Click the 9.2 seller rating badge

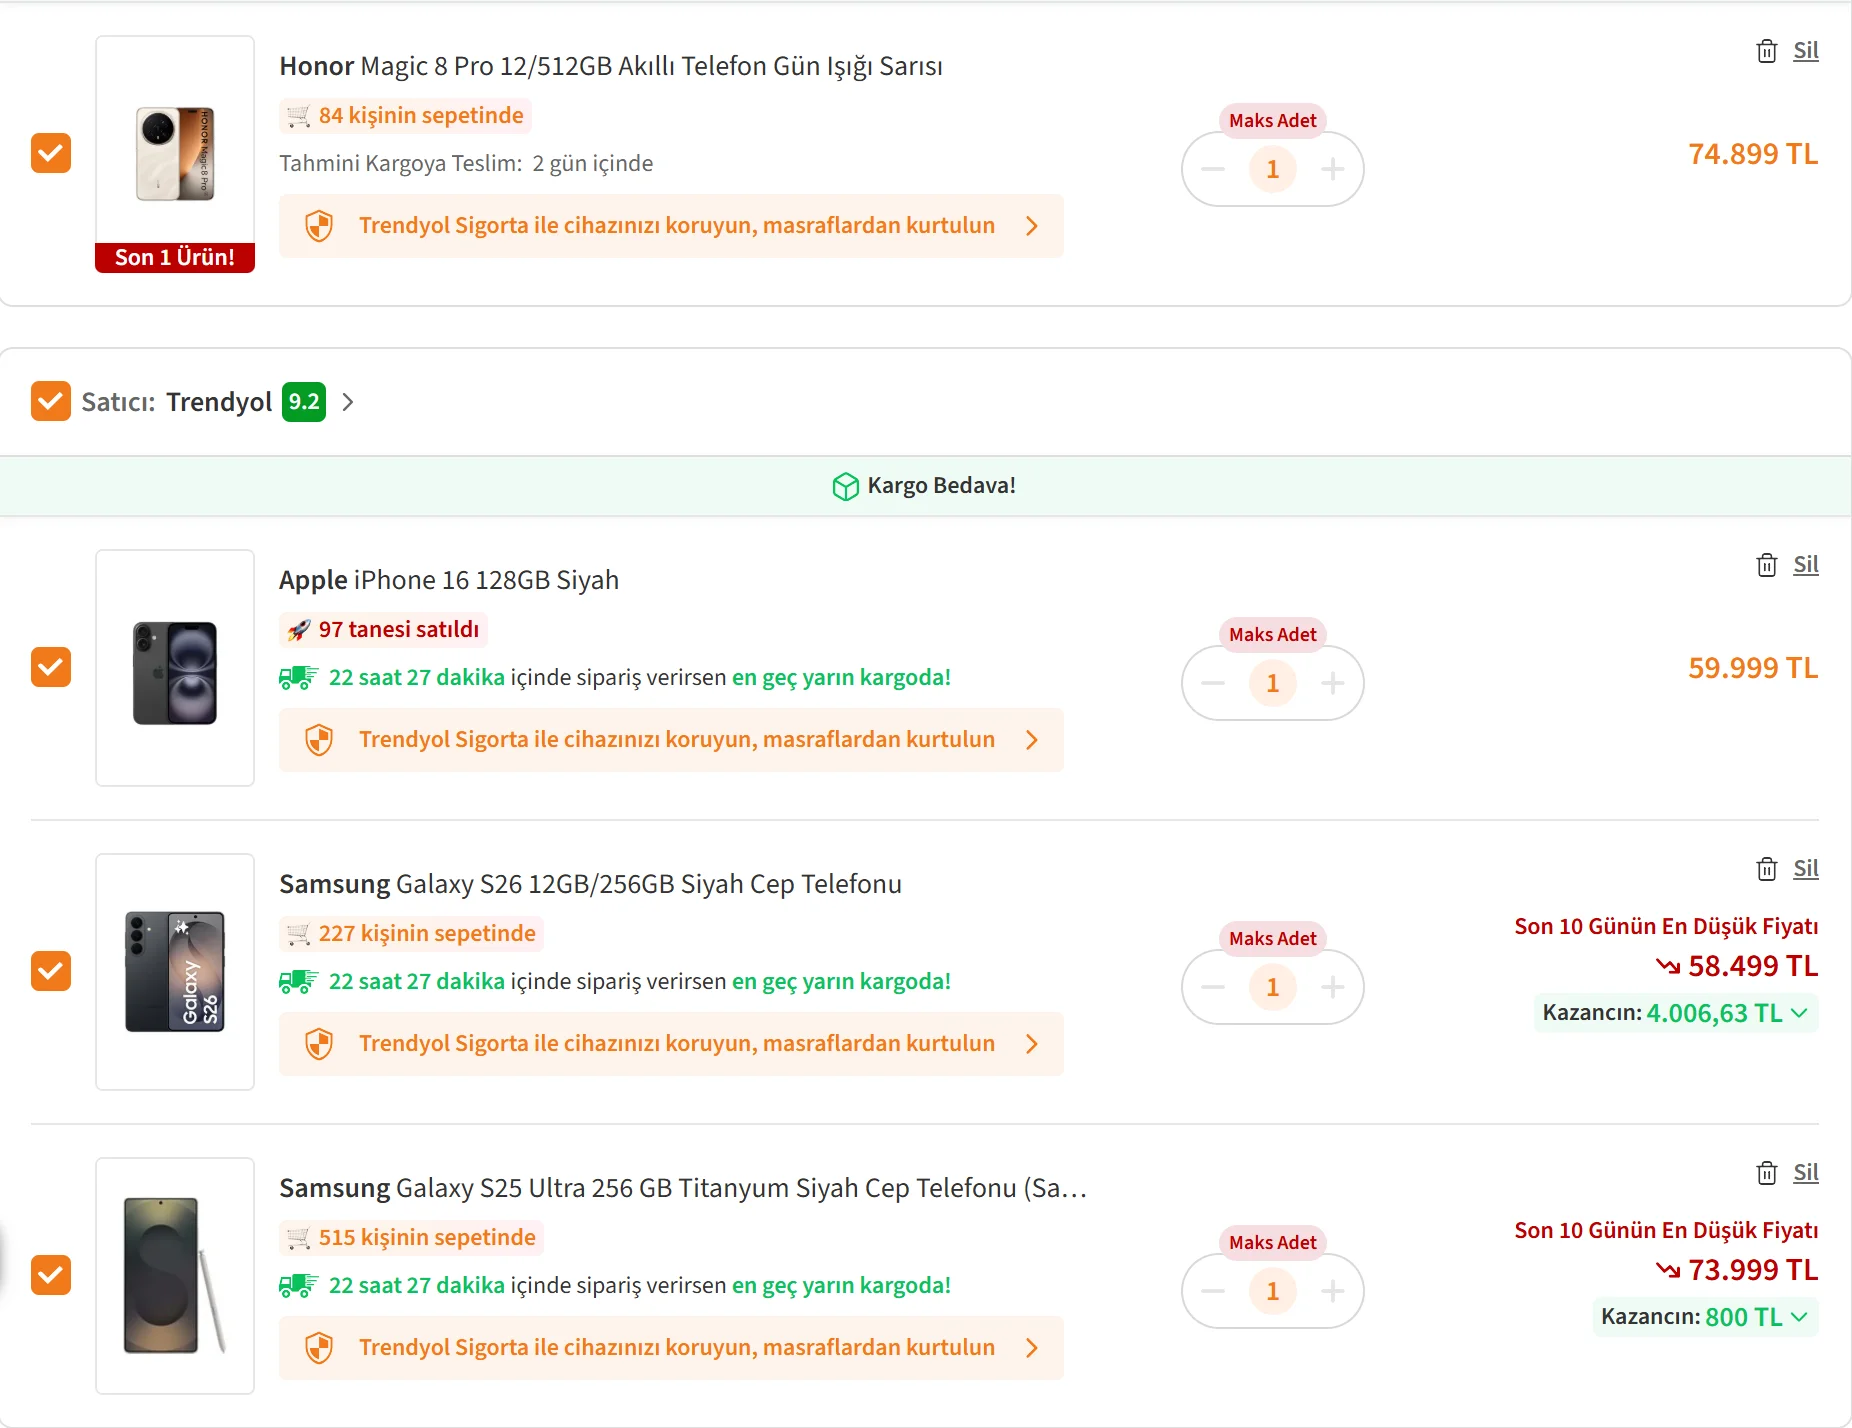pyautogui.click(x=304, y=402)
